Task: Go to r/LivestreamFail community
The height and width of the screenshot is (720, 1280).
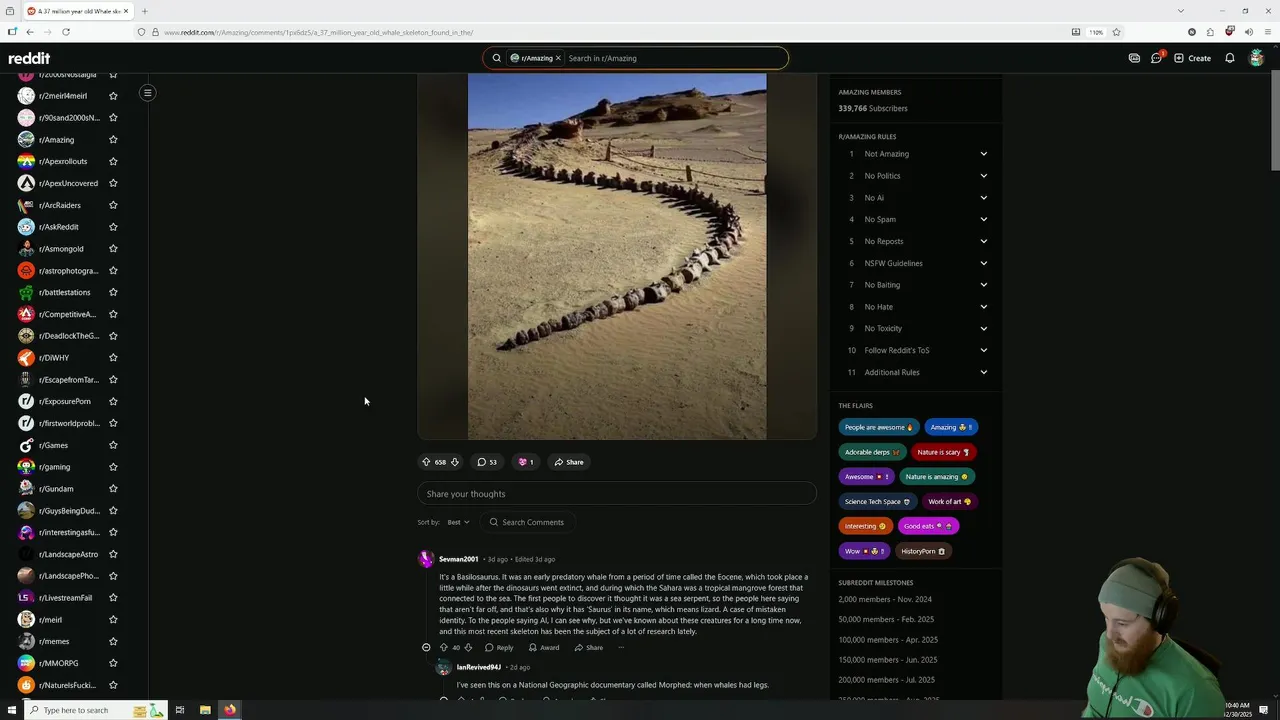Action: coord(65,598)
